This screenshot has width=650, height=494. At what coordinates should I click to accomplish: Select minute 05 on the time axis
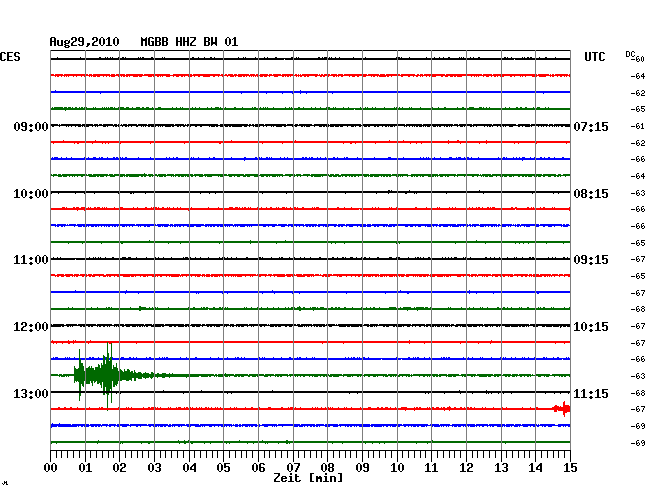click(223, 467)
